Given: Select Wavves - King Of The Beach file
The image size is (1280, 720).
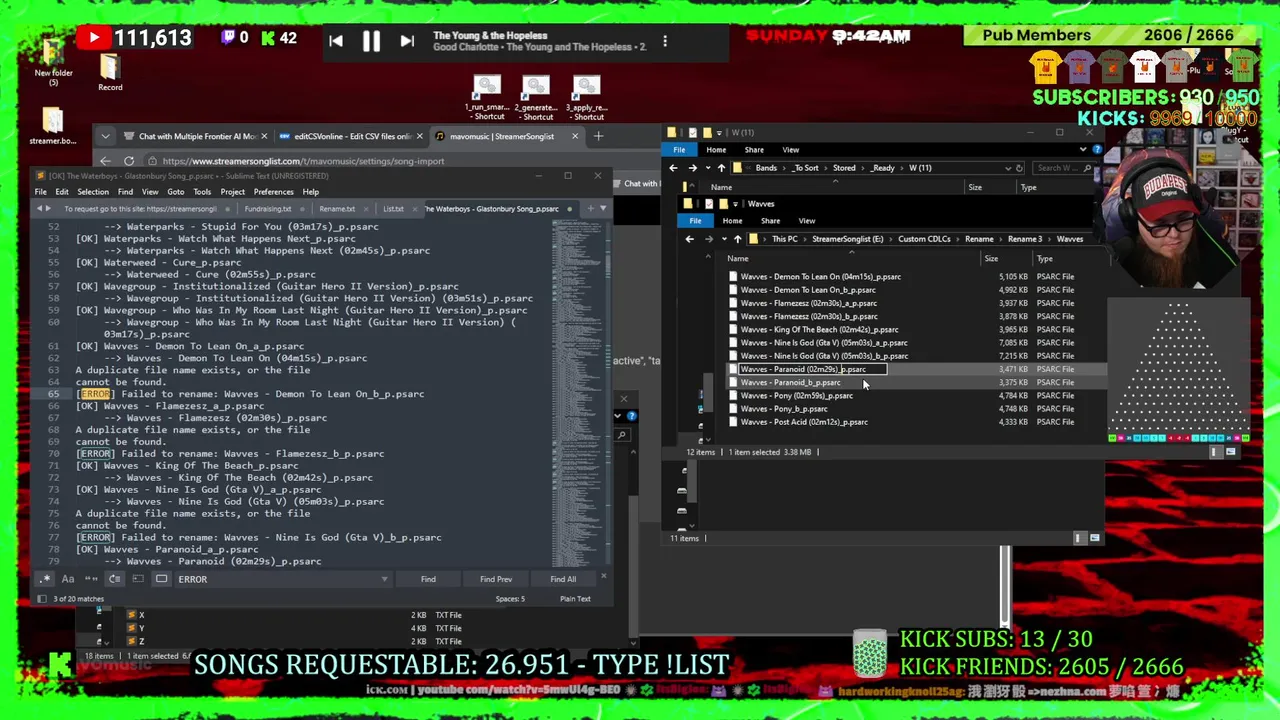Looking at the screenshot, I should coord(819,329).
